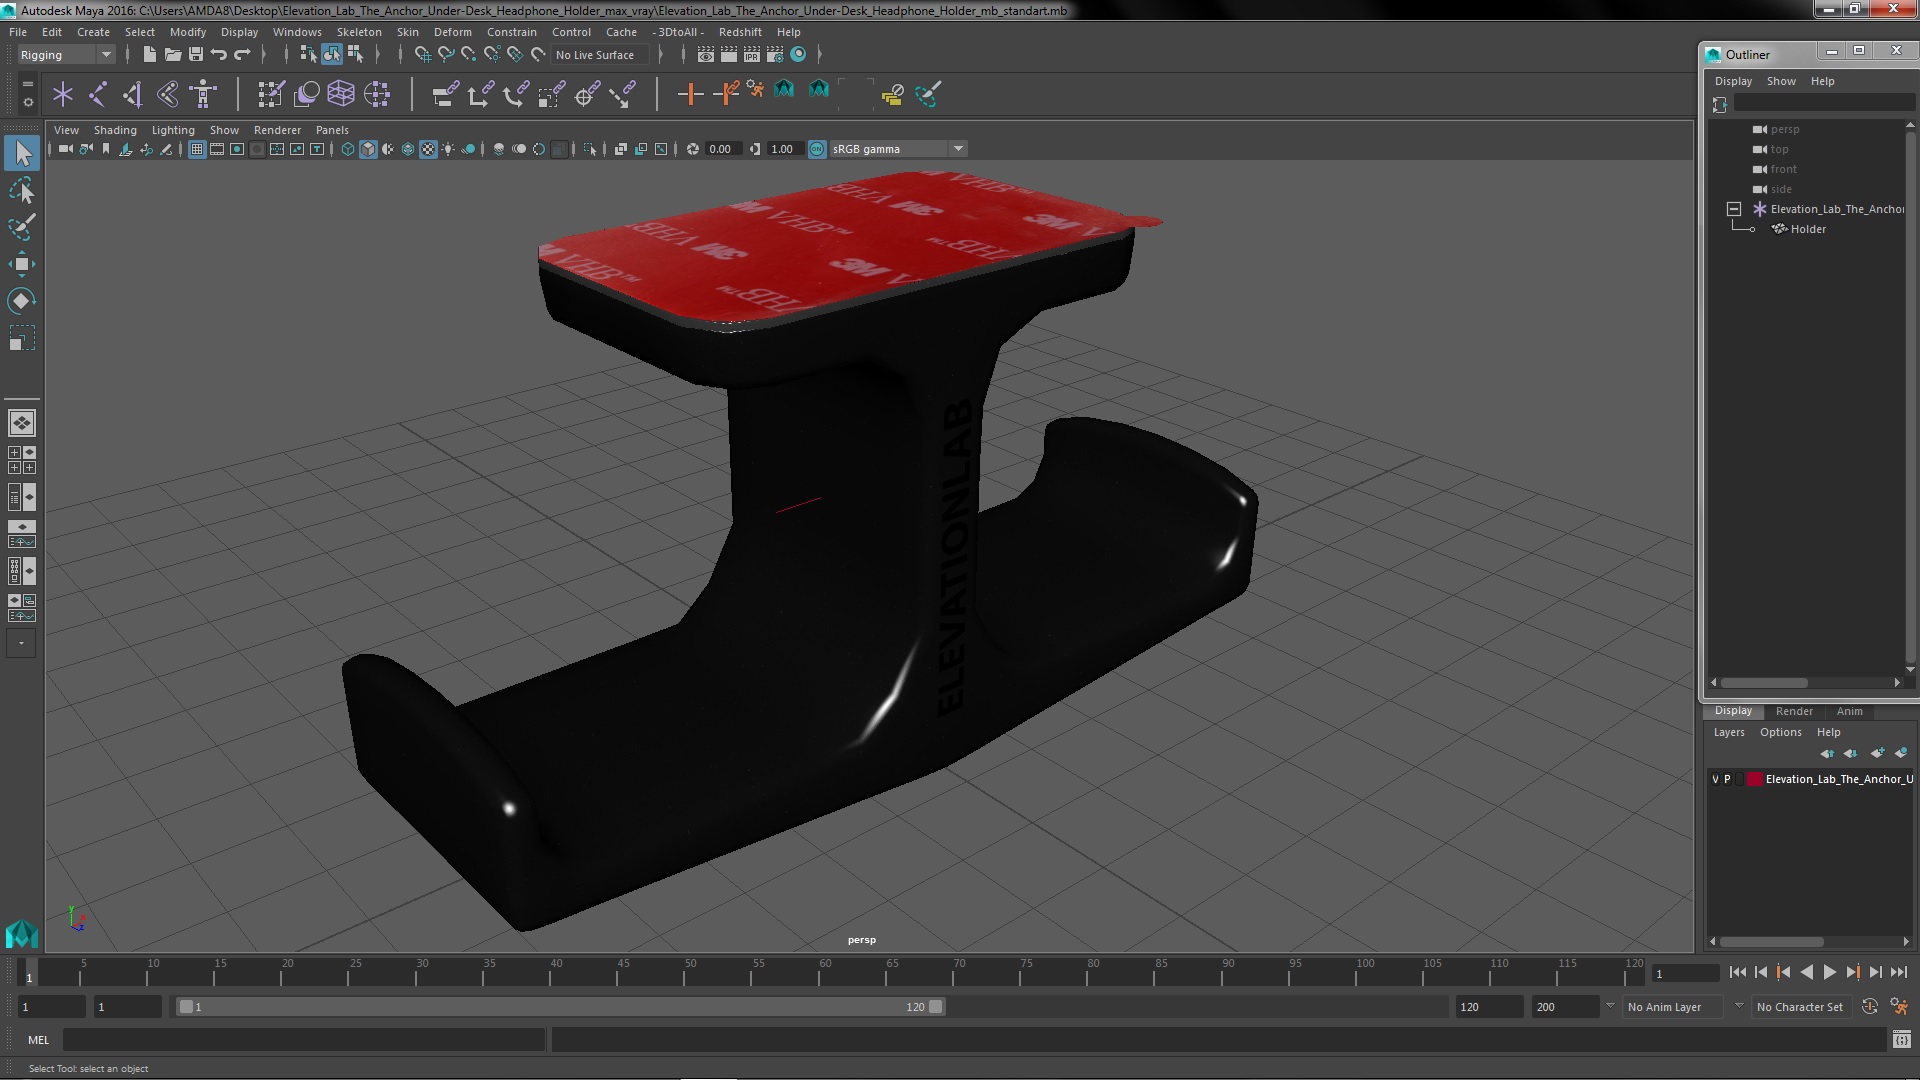Screen dimensions: 1920x1080
Task: Click frame 60 on the time slider
Action: [x=825, y=972]
